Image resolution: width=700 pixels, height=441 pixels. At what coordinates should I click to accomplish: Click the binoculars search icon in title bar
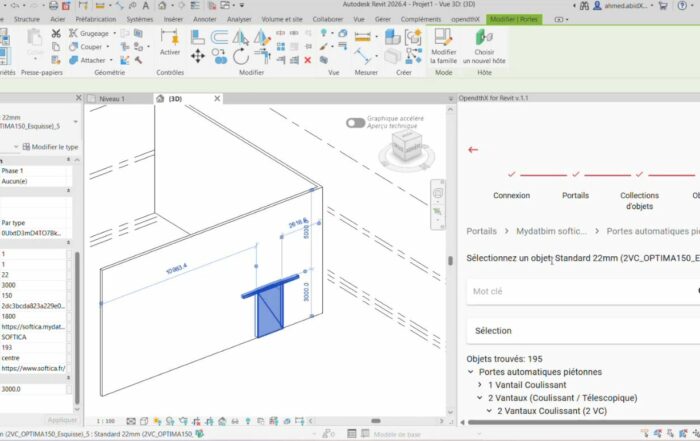pyautogui.click(x=584, y=6)
